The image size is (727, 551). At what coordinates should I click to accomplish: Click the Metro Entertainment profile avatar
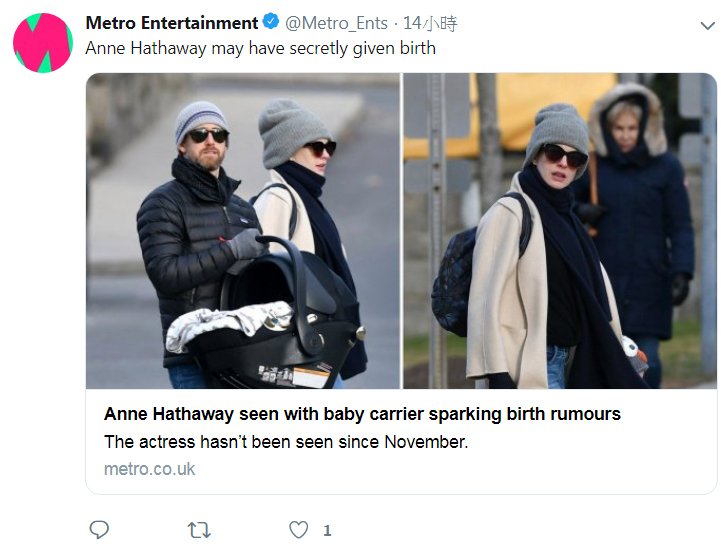pos(42,43)
